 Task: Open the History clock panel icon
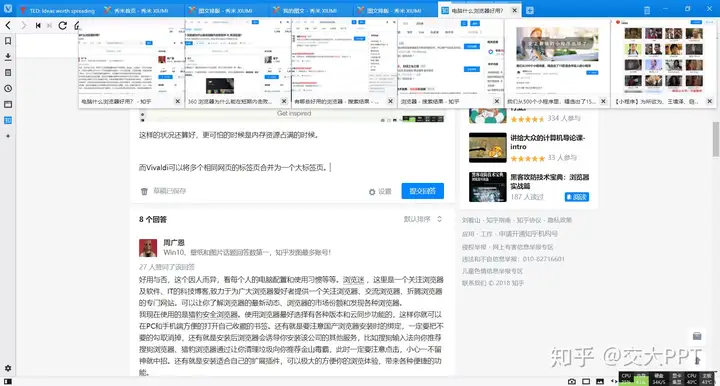tap(8, 89)
